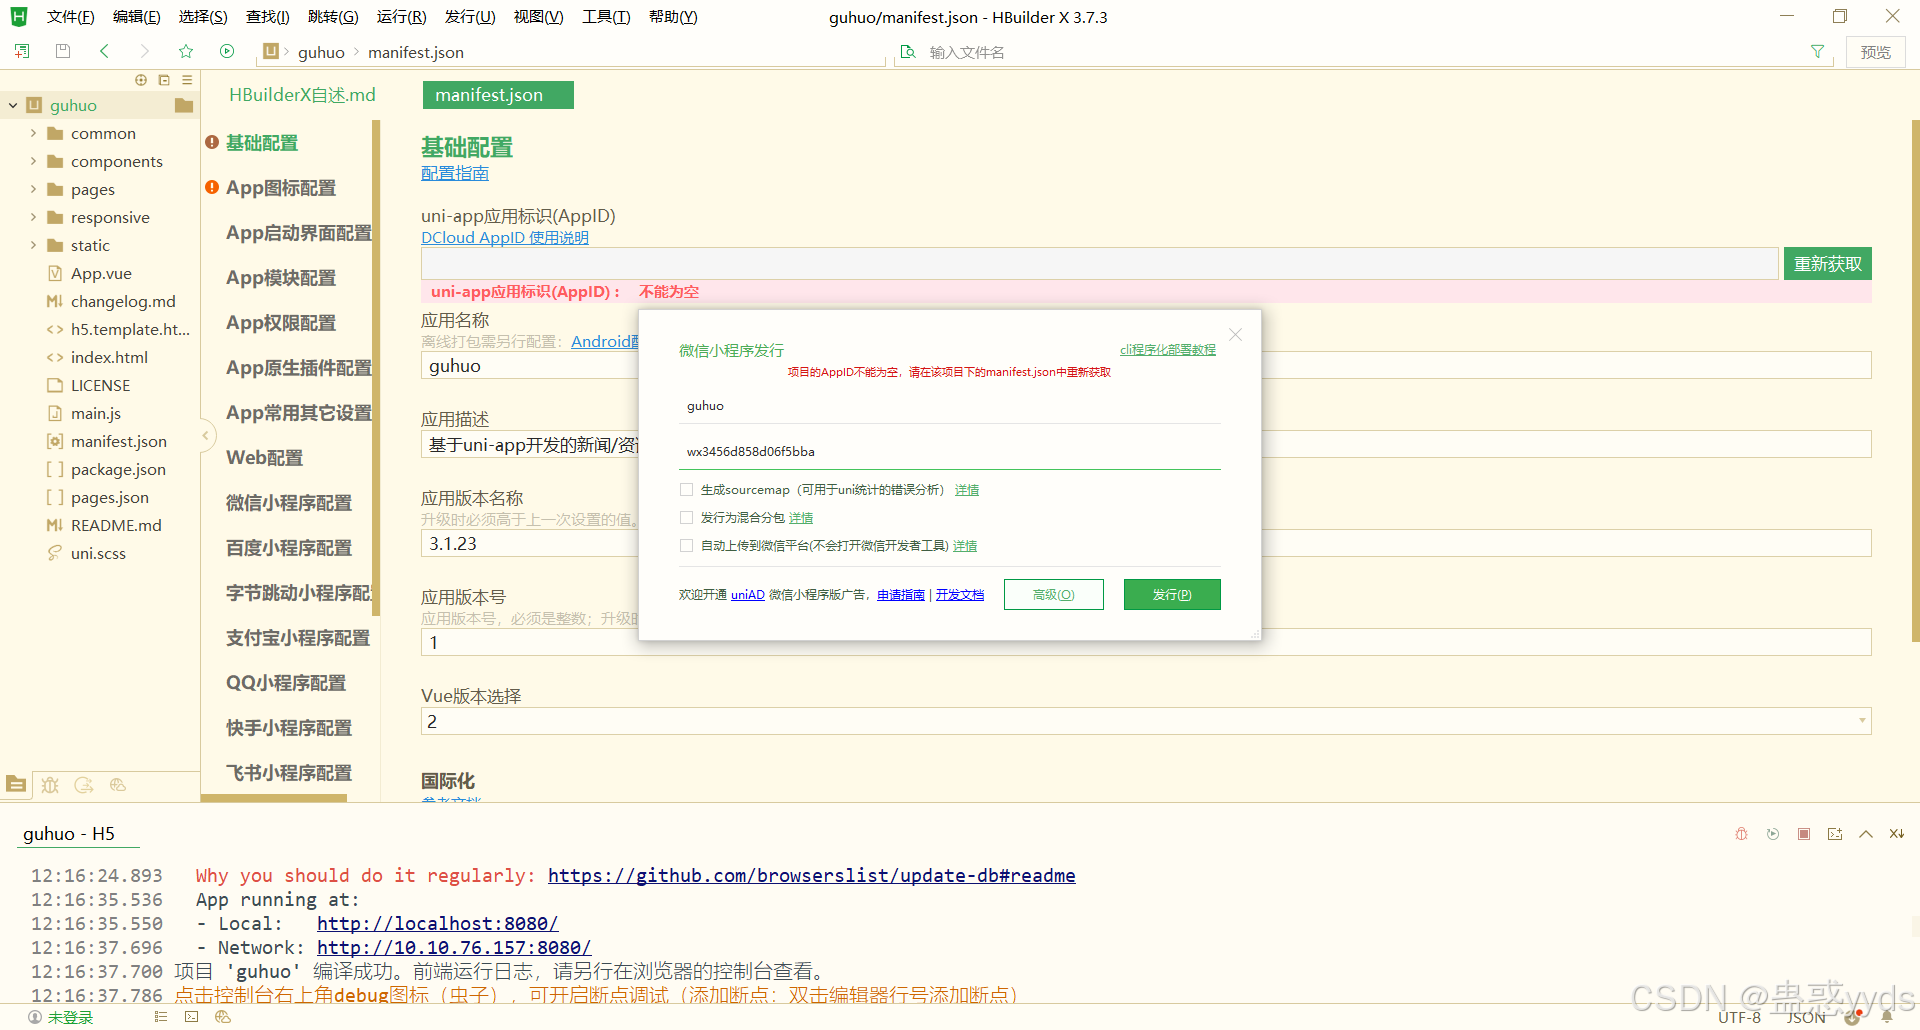The image size is (1920, 1030).
Task: Expand the common folder
Action: 33,133
